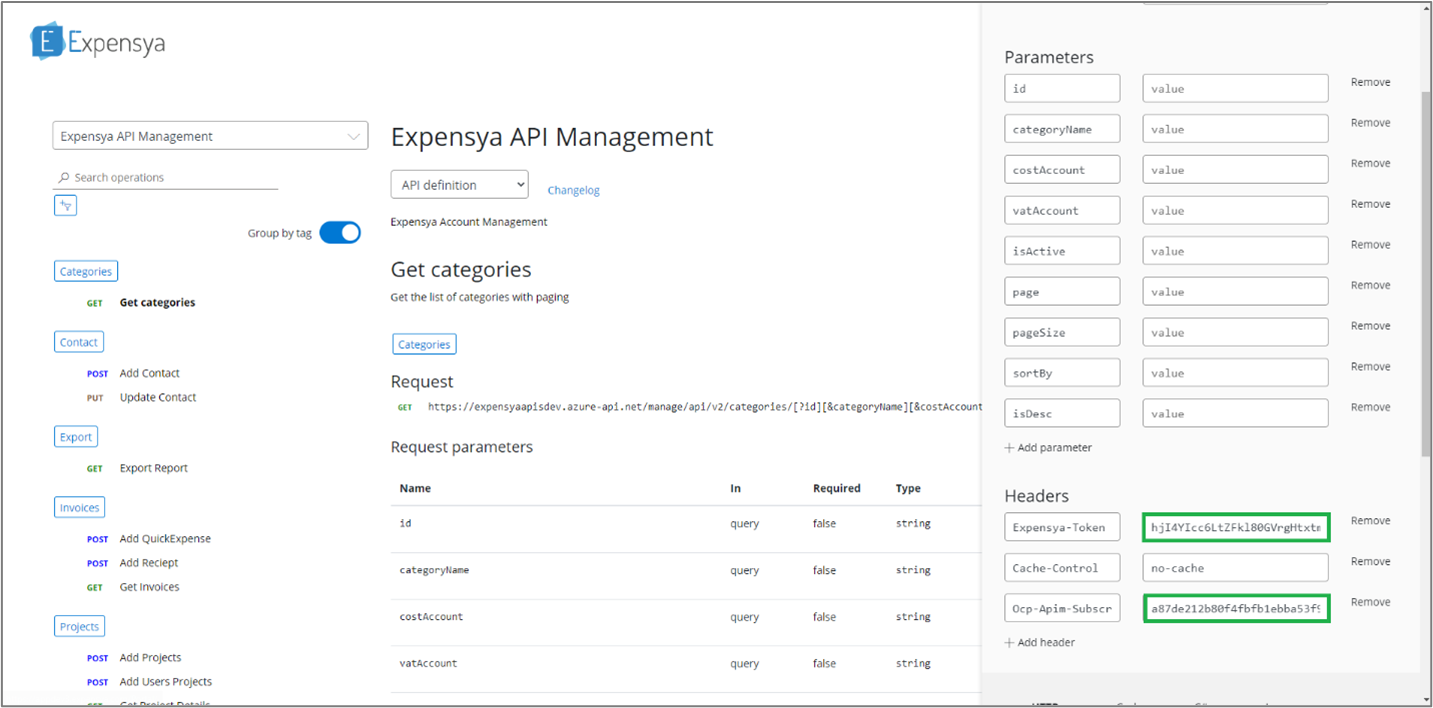Screen dimensions: 1433x708
Task: Select the Export tag in sidebar
Action: point(76,437)
